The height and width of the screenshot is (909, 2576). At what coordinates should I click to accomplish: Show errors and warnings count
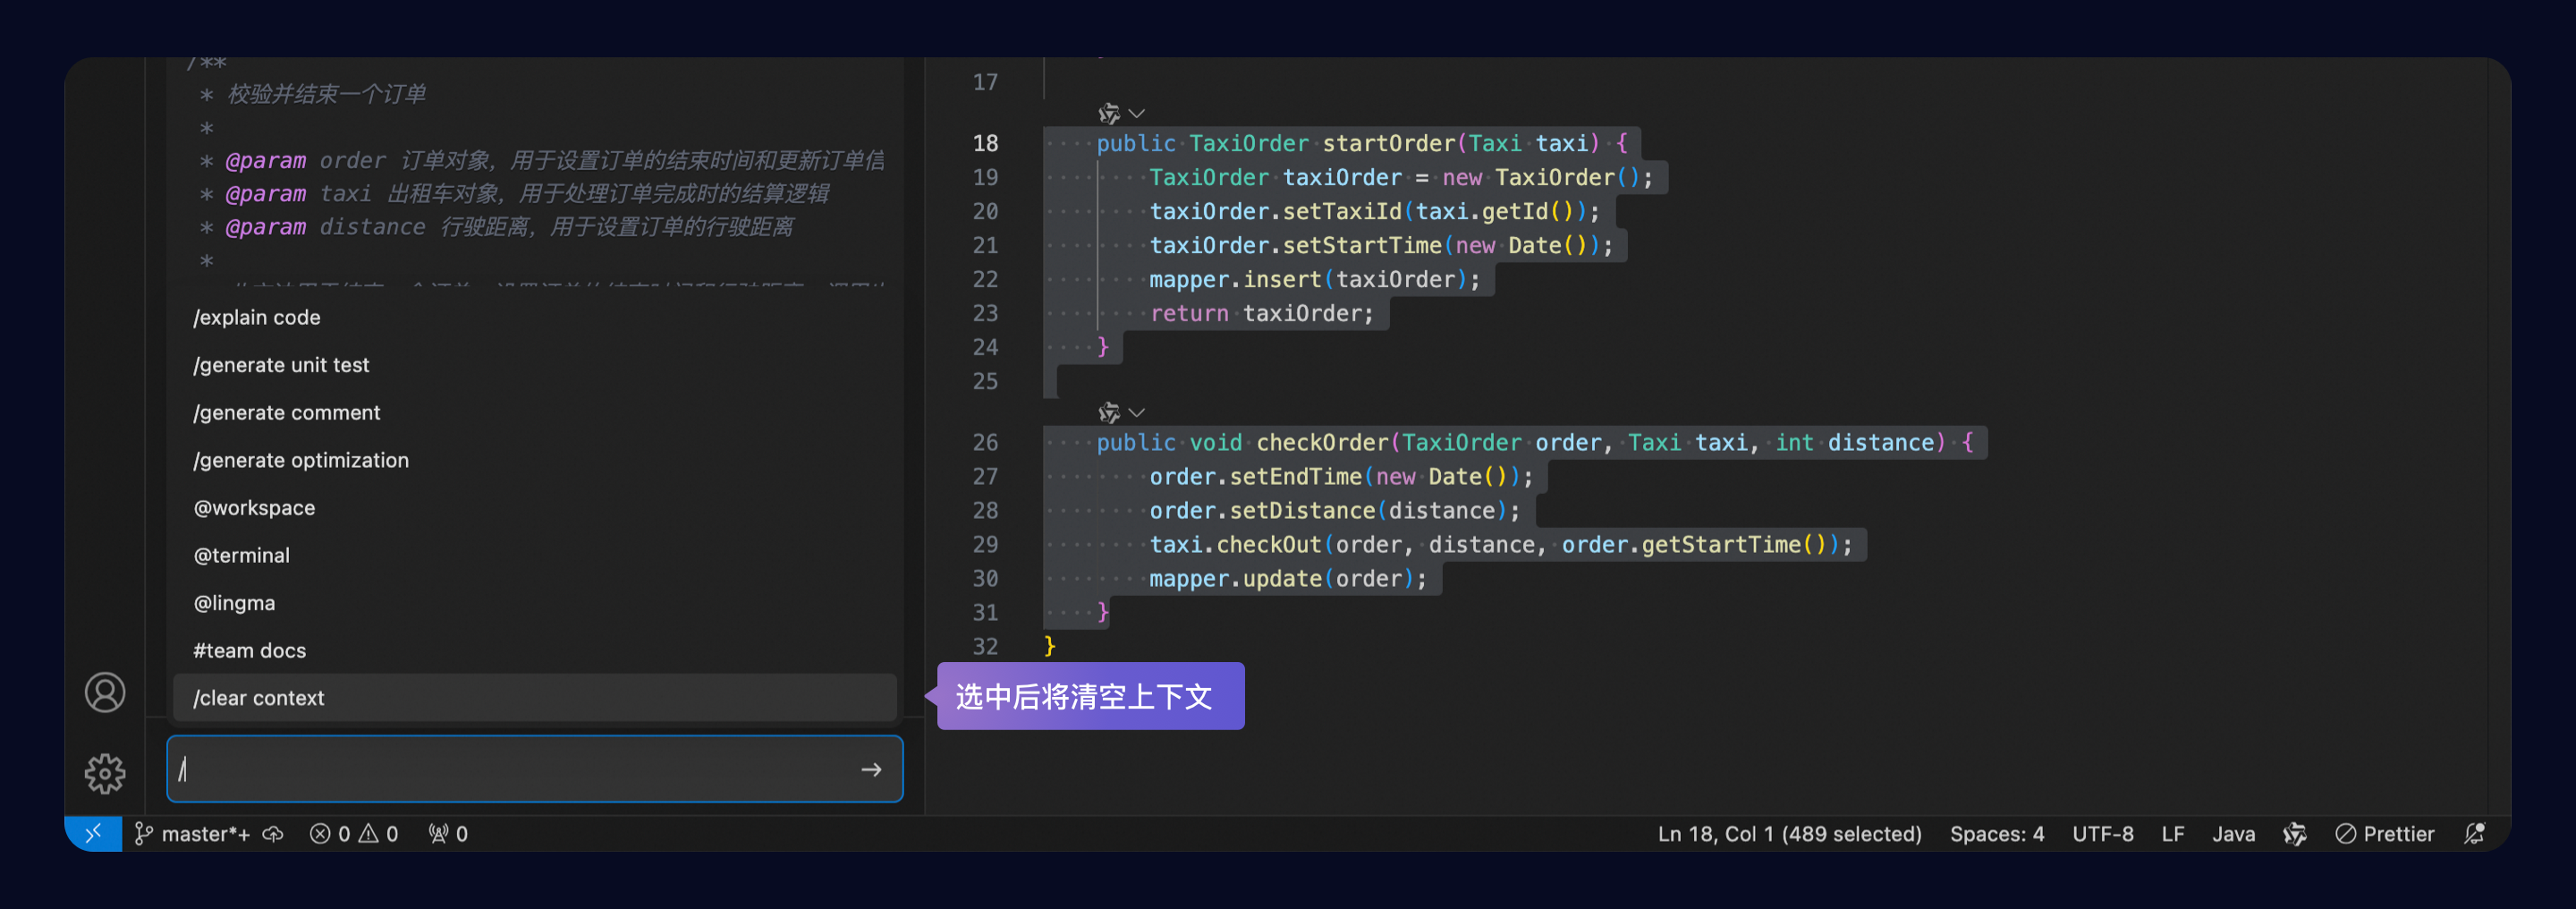pos(354,833)
